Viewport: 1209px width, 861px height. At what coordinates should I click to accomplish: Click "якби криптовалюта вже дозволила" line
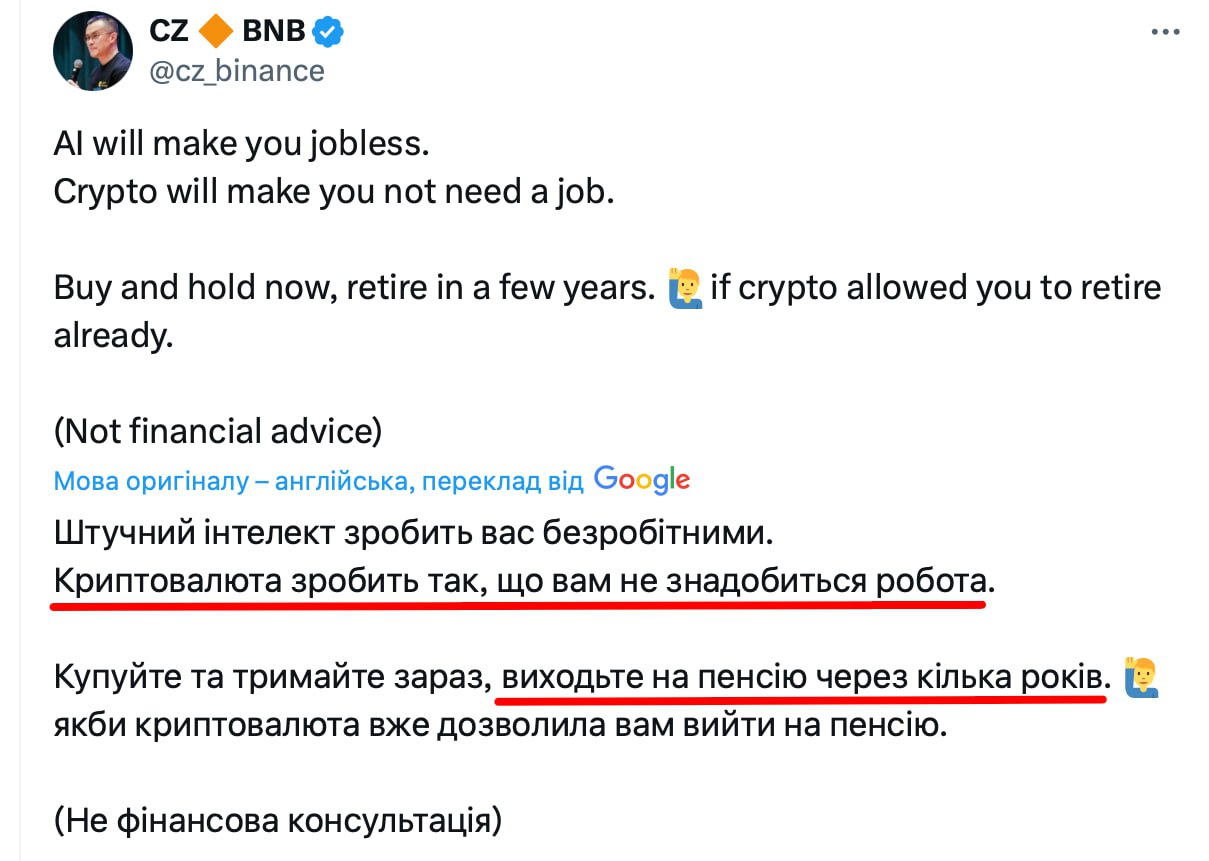click(x=499, y=724)
